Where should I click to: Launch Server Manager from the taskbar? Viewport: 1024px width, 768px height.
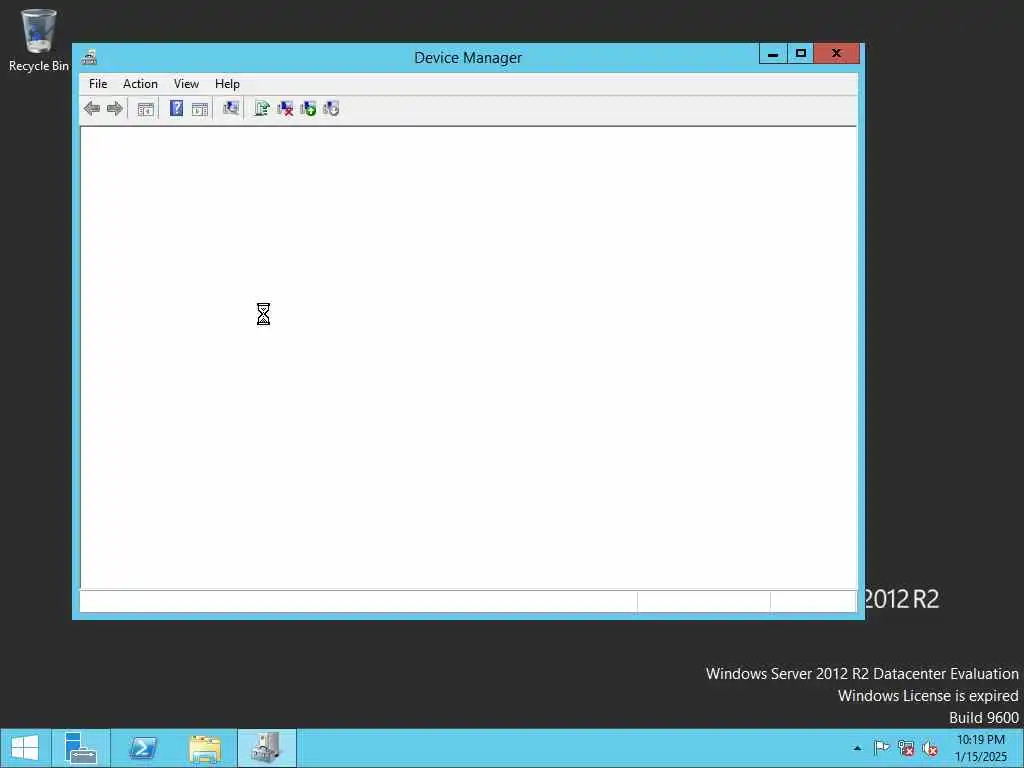[x=81, y=748]
